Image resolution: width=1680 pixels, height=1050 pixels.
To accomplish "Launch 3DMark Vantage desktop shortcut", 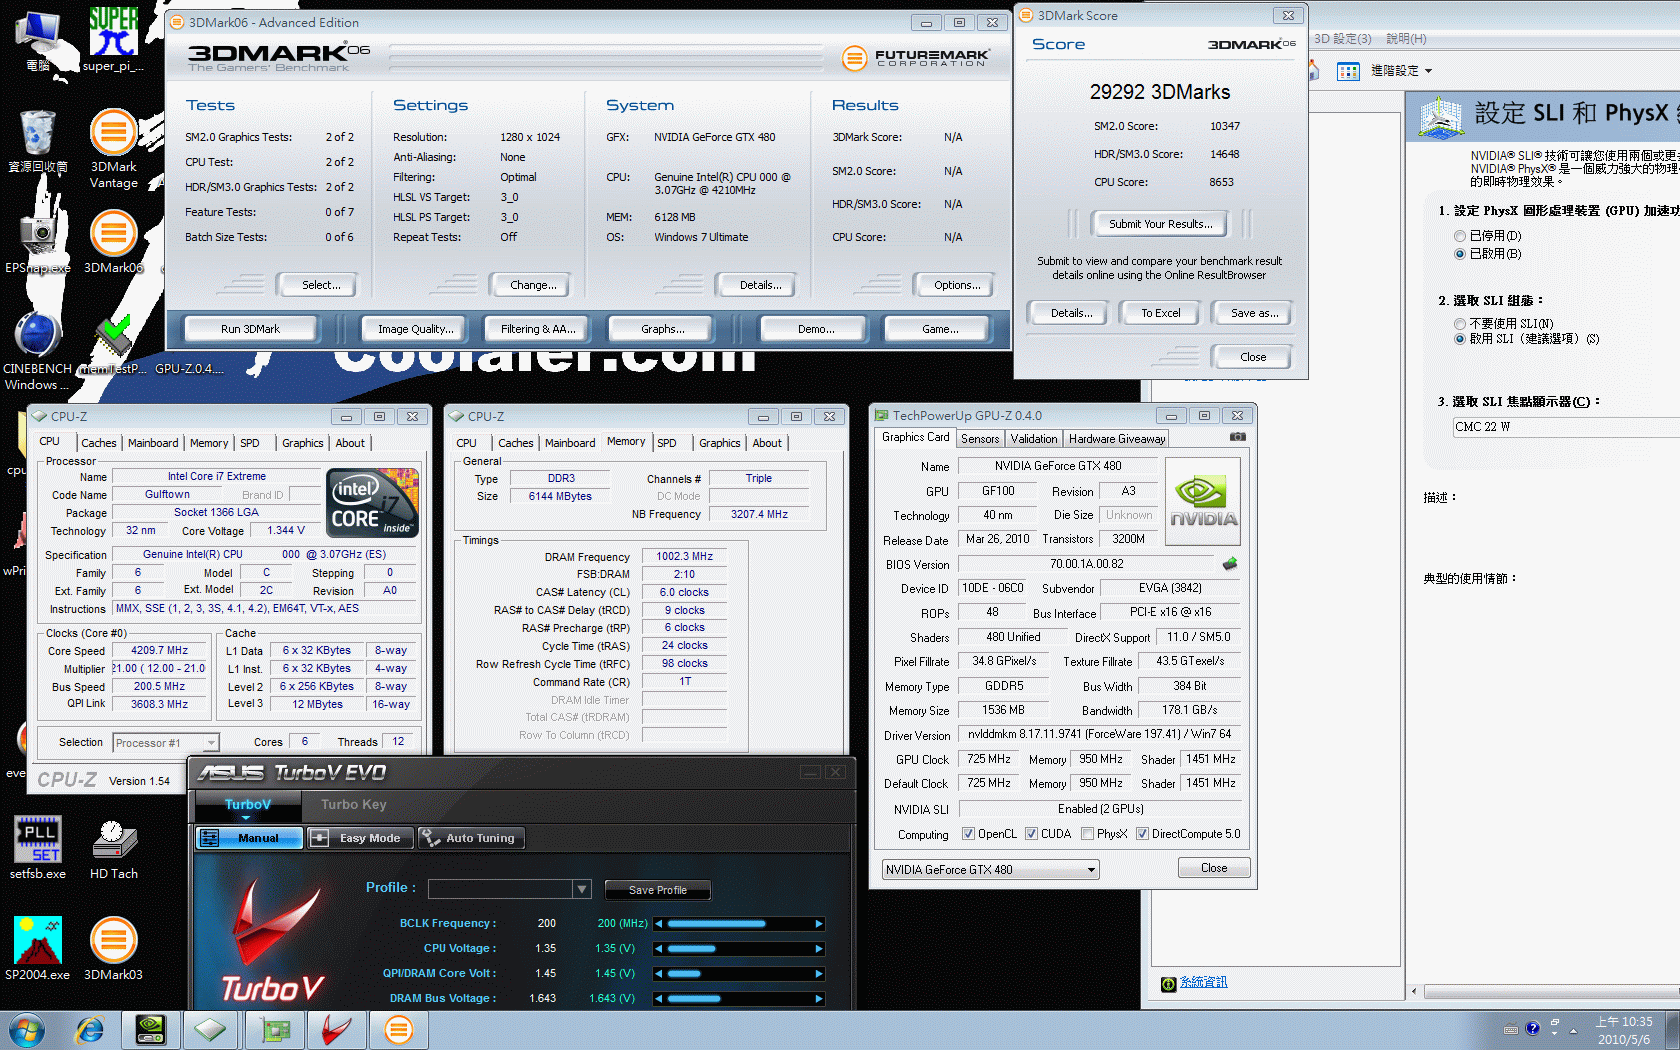I will point(113,148).
